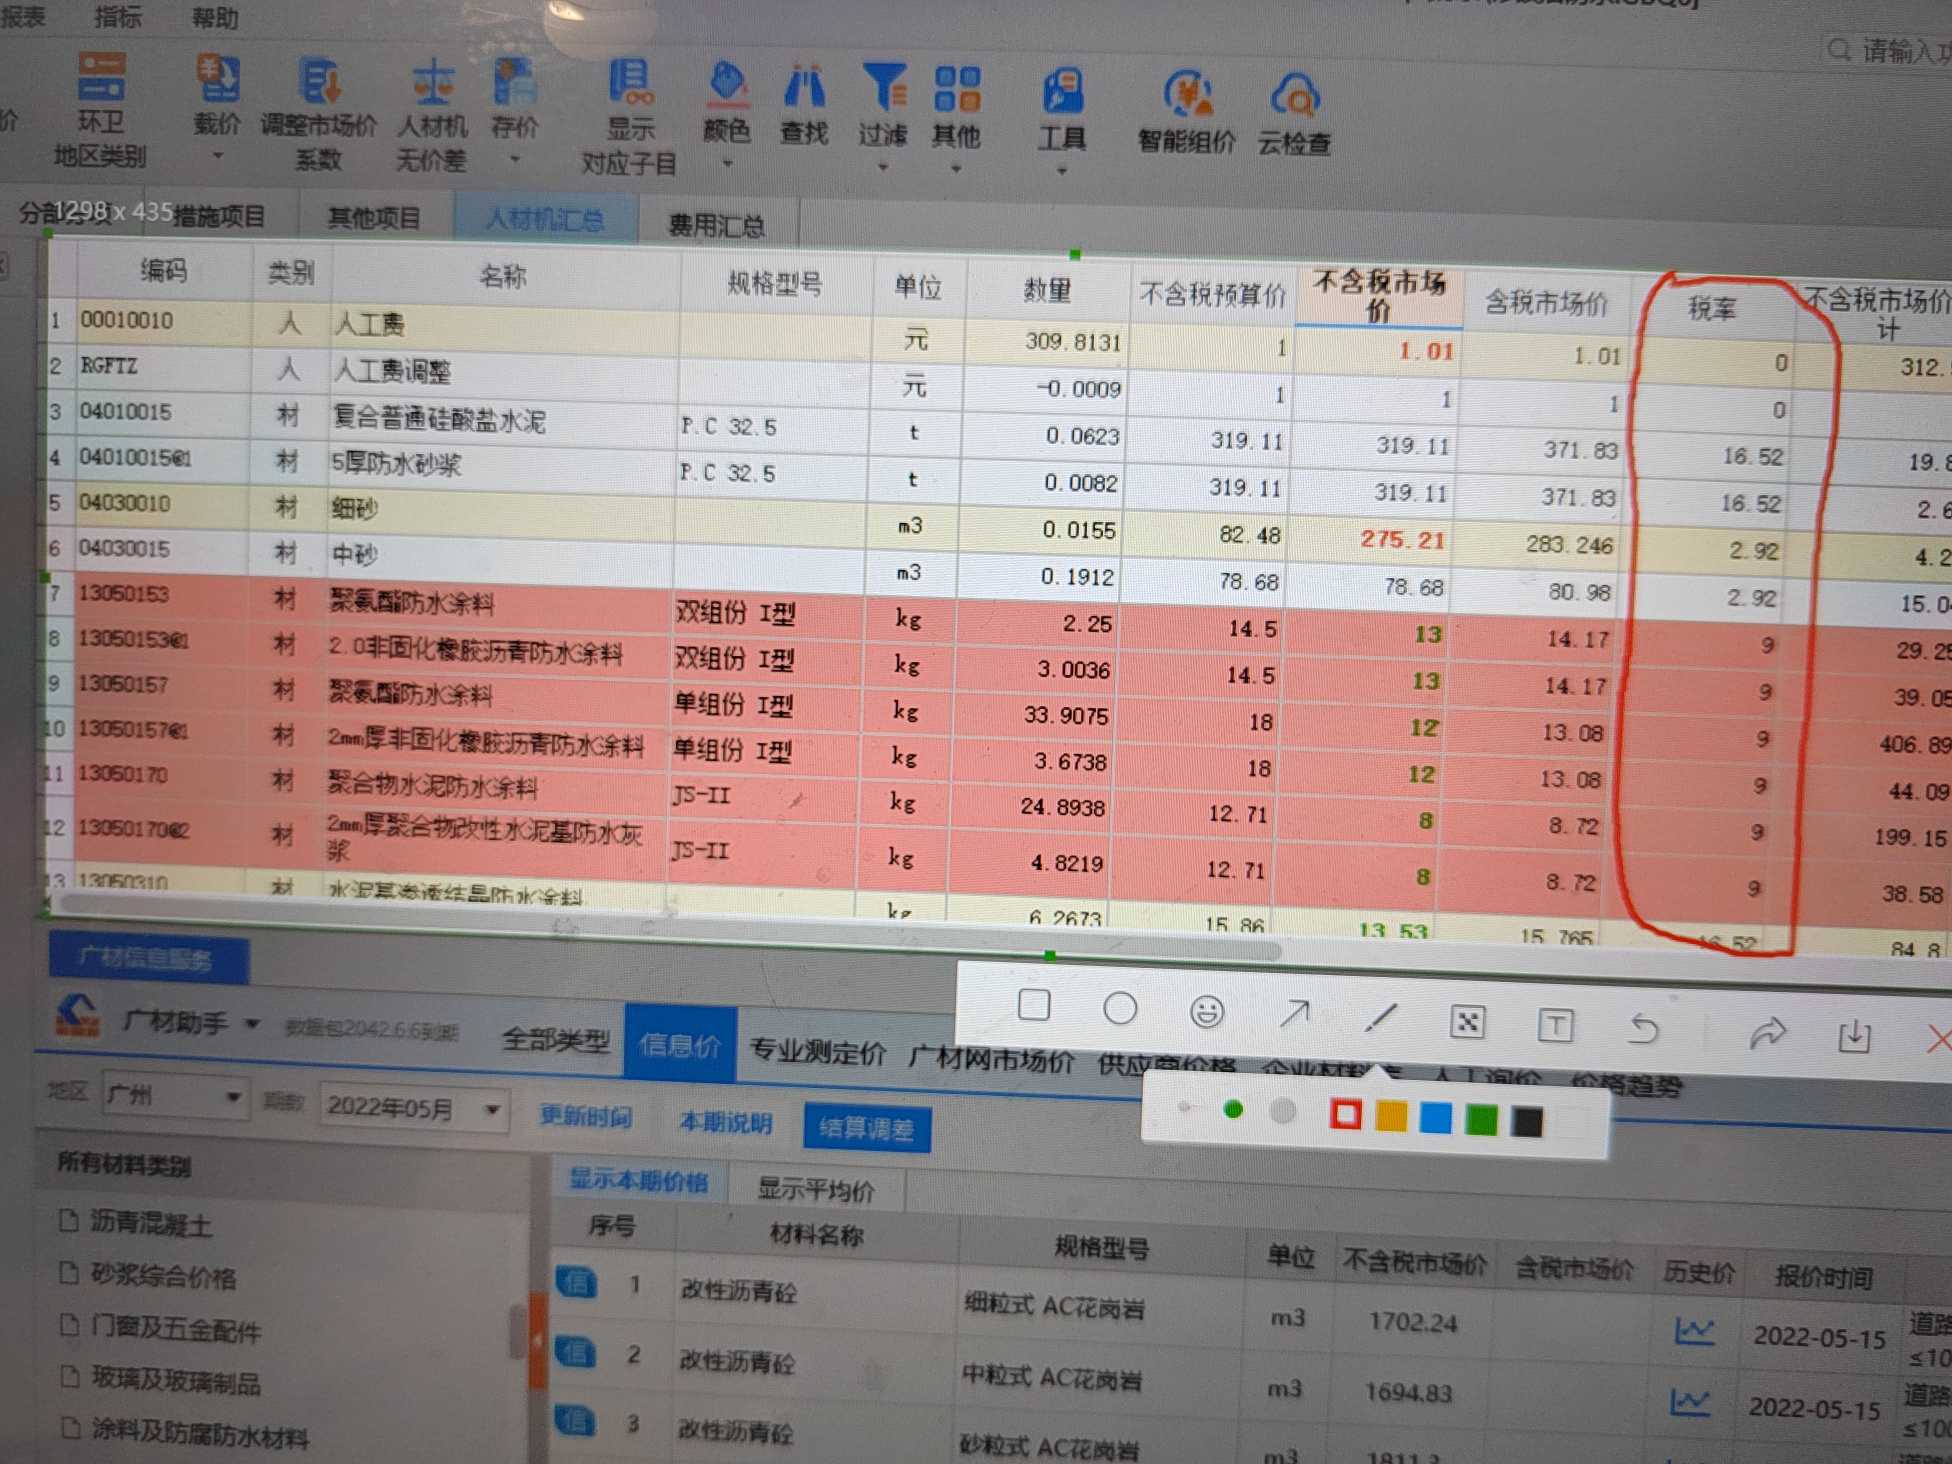Screen dimensions: 1952x1464
Task: Open price history chart for 1694.83 row
Action: coord(1690,1402)
